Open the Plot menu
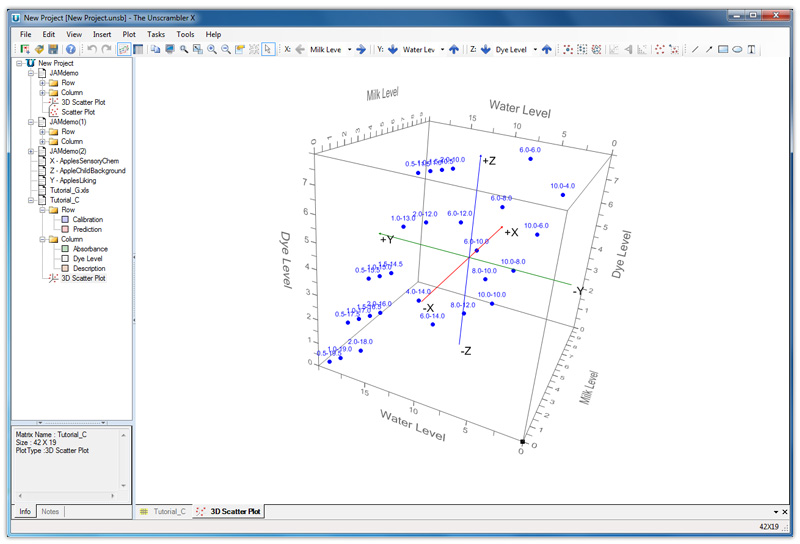This screenshot has height=544, width=800. (129, 34)
